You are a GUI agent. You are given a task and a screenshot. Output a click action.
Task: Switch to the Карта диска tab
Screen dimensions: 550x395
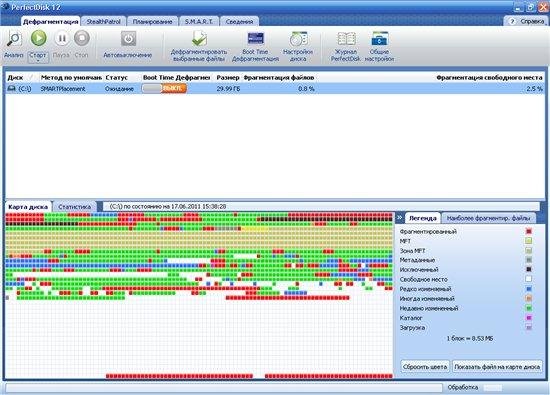click(28, 207)
